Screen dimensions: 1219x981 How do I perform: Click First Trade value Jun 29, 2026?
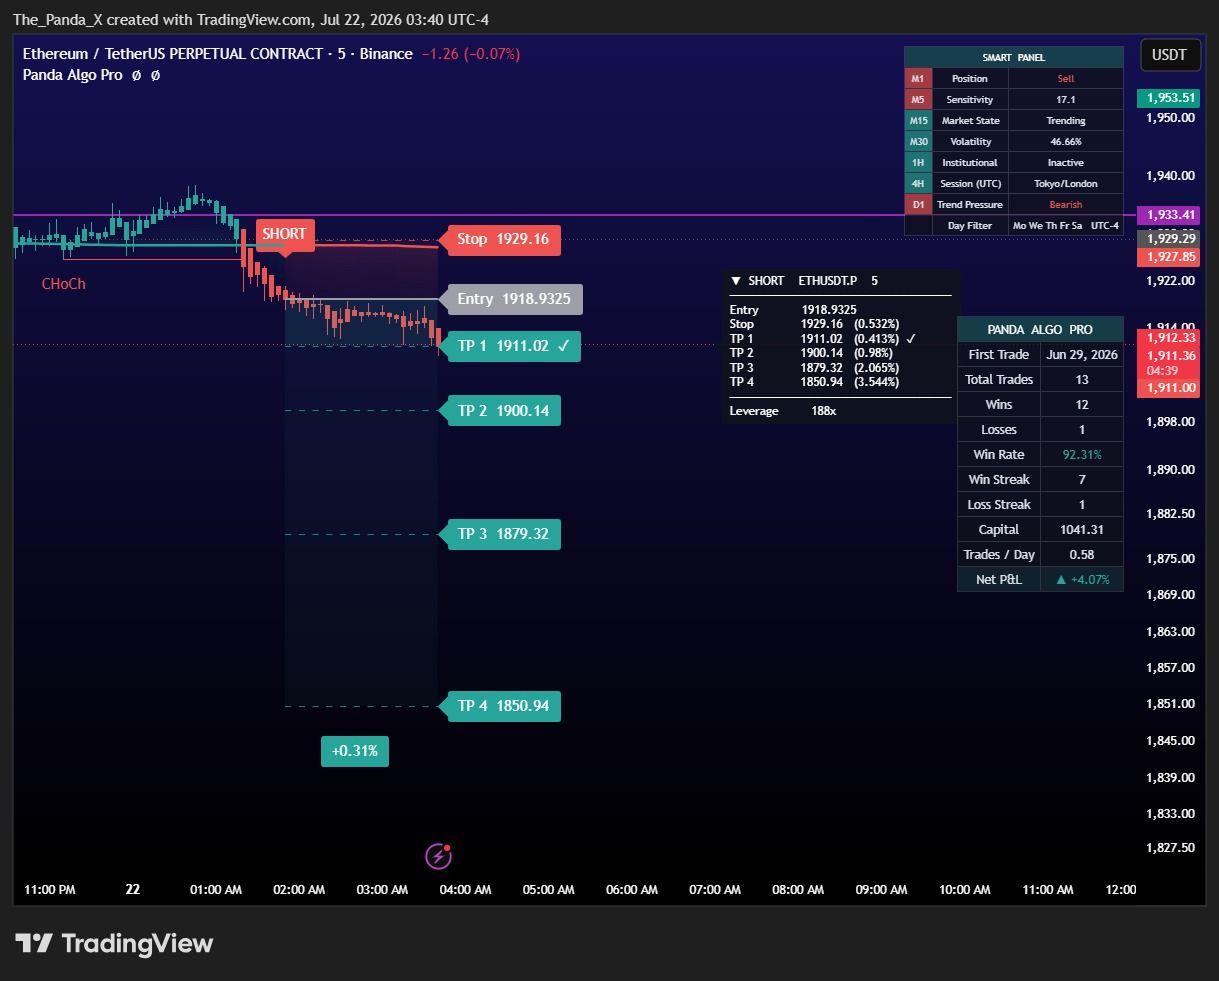tap(1082, 354)
